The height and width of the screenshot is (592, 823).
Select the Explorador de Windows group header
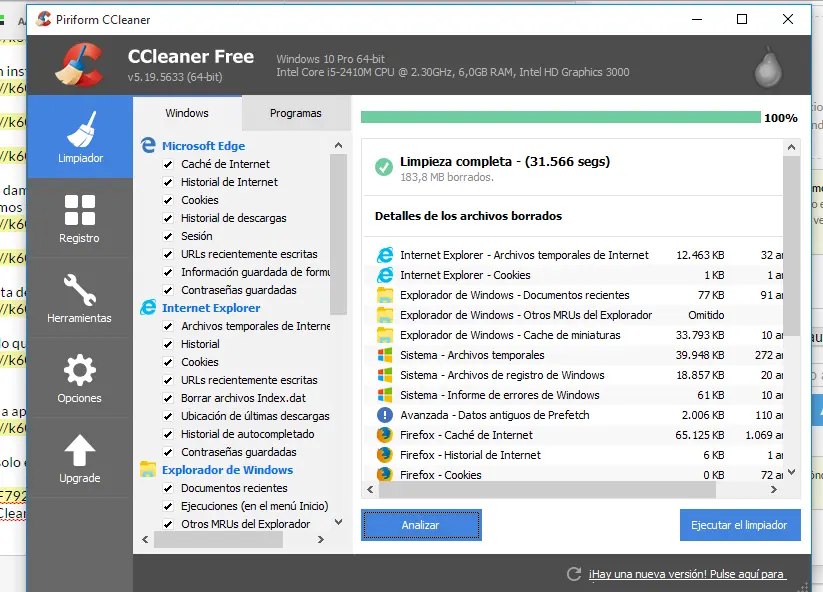[227, 470]
